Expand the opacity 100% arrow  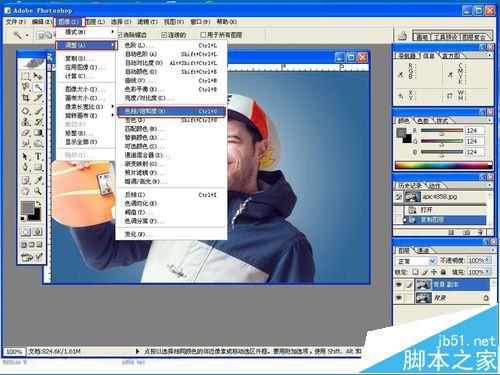point(488,260)
